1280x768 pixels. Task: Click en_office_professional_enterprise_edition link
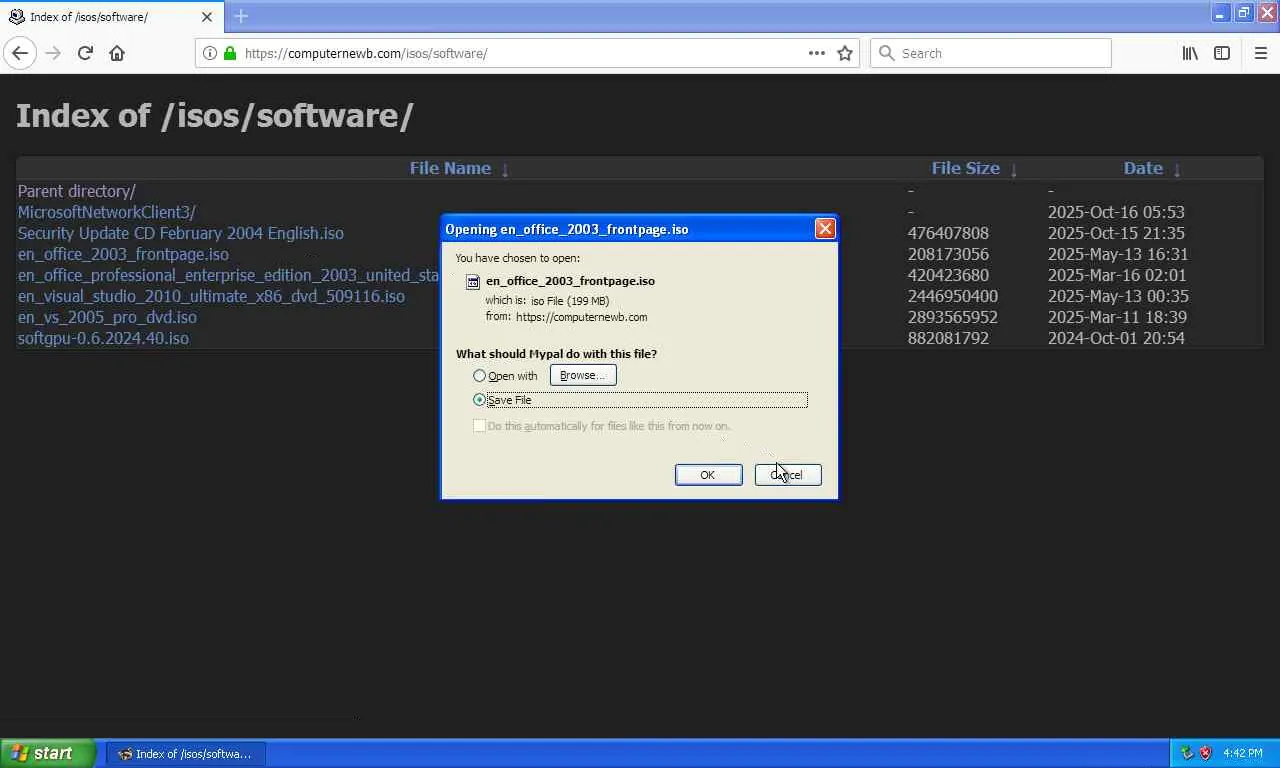[x=229, y=275]
